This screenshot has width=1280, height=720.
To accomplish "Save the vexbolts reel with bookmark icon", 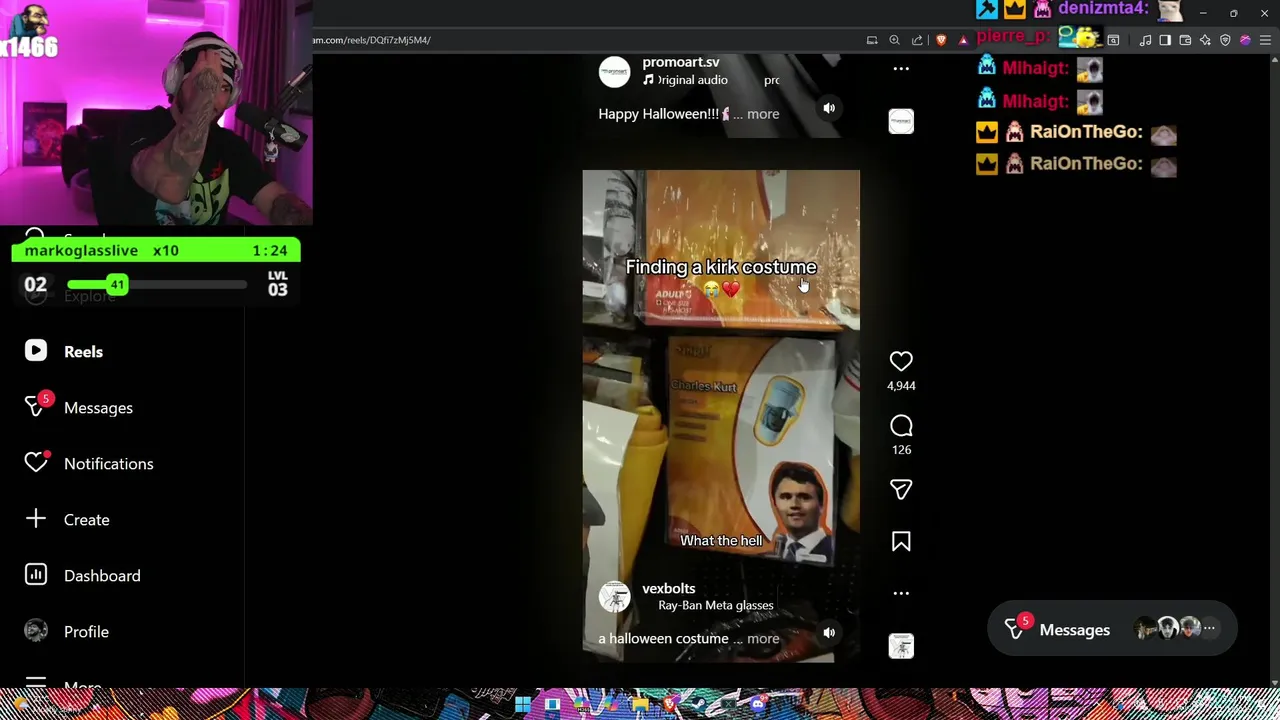I will (x=901, y=542).
